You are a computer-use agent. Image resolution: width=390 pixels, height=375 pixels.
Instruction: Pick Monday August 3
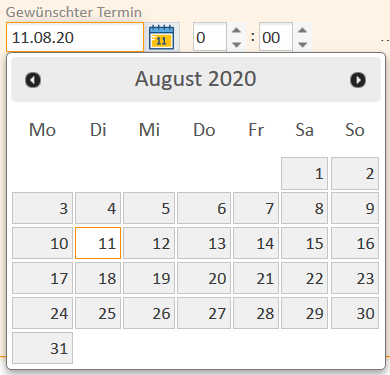(42, 208)
